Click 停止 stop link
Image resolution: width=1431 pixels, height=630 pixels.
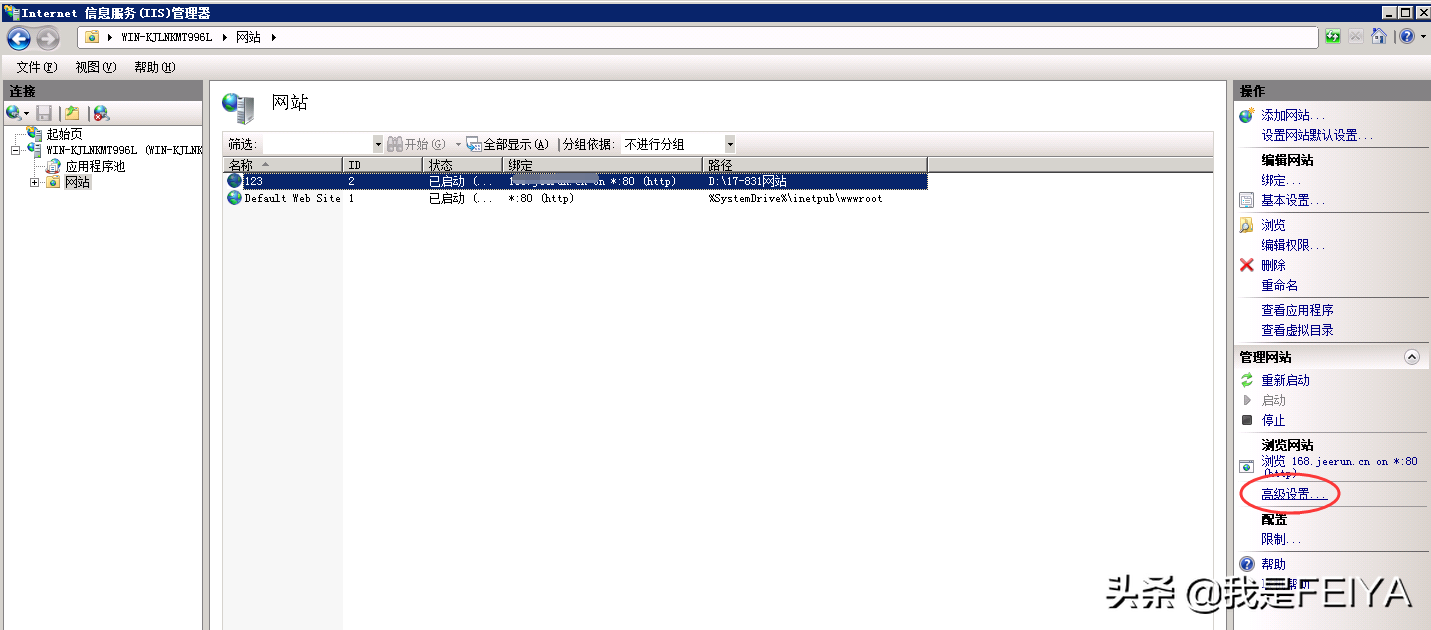(x=1273, y=420)
